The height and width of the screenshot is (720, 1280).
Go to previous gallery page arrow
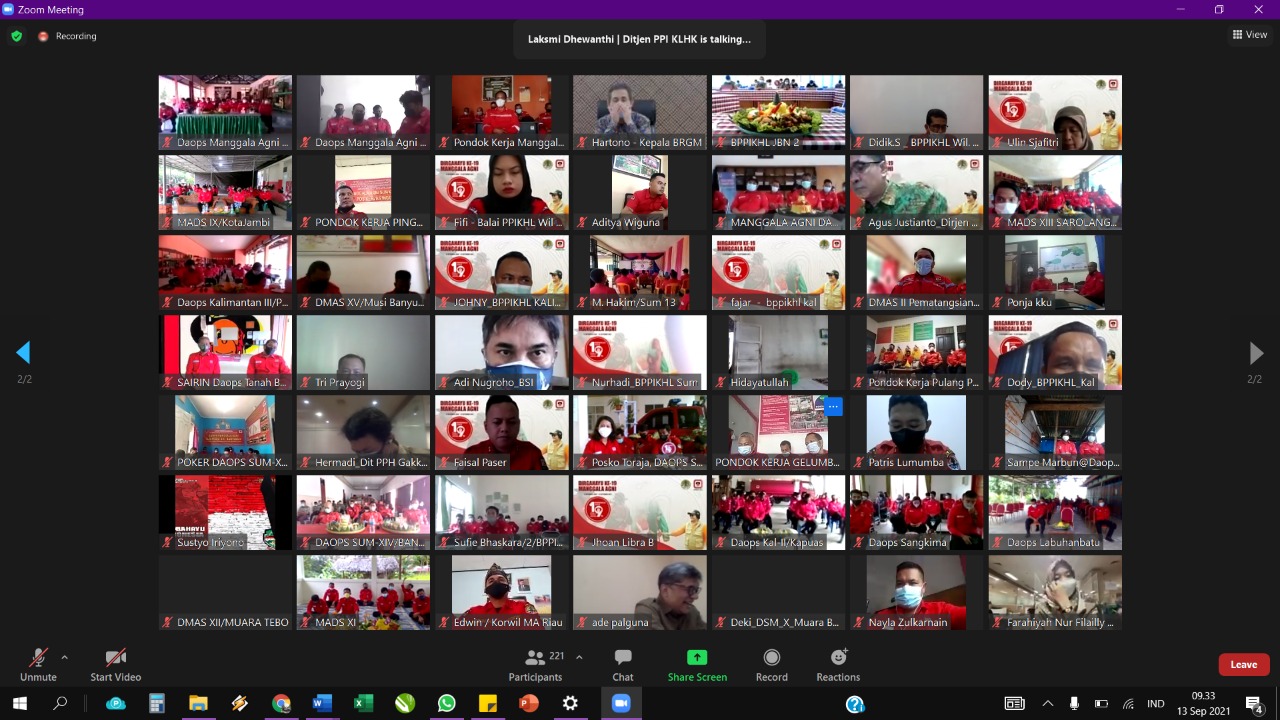pos(23,353)
